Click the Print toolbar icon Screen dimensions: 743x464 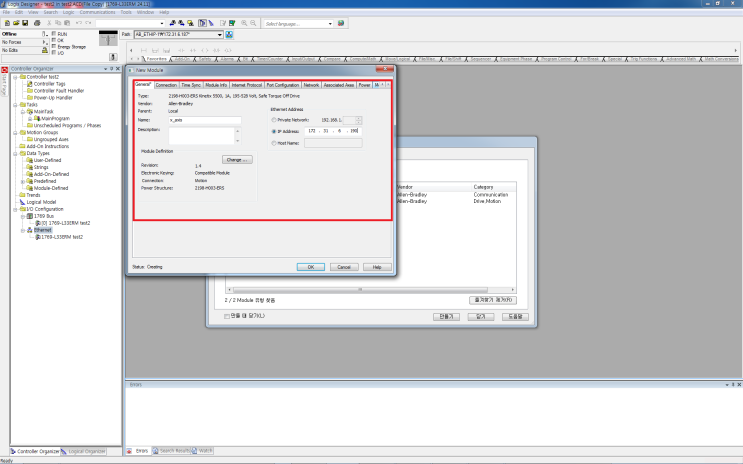(37, 23)
